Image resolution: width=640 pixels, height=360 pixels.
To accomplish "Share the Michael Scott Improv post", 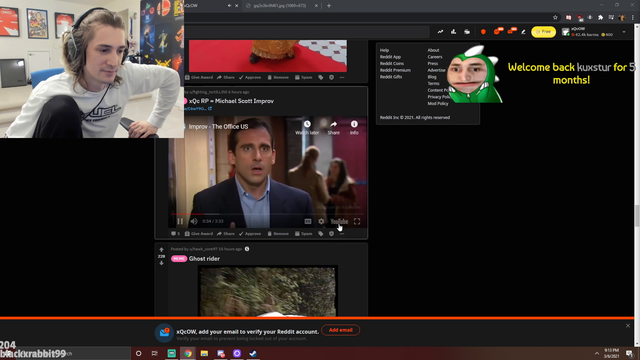I will pyautogui.click(x=226, y=233).
